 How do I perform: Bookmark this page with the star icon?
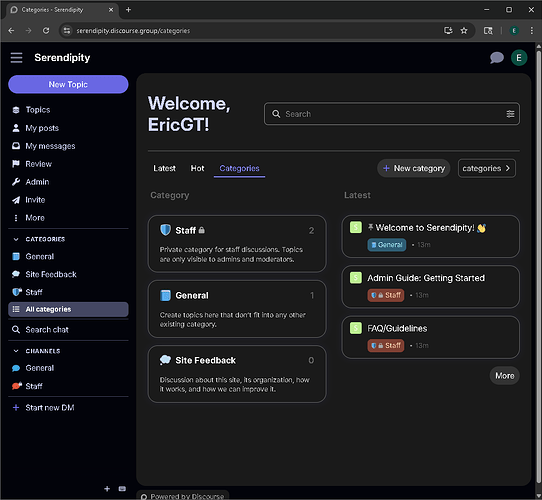[x=464, y=31]
